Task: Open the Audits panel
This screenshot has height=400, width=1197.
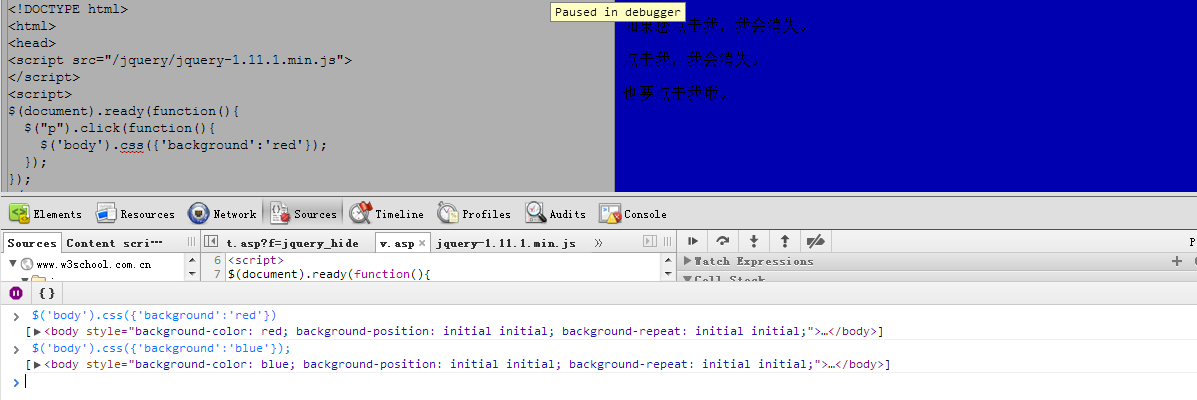Action: coord(555,214)
